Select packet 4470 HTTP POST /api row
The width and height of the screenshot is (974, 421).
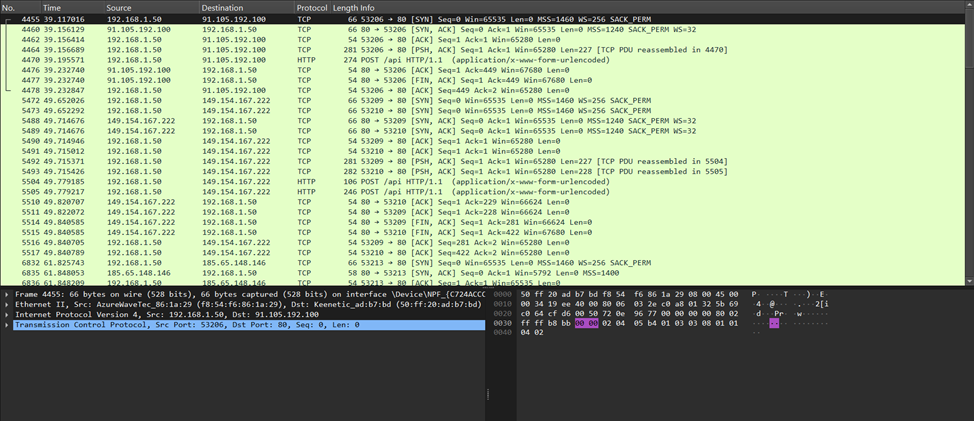300,59
